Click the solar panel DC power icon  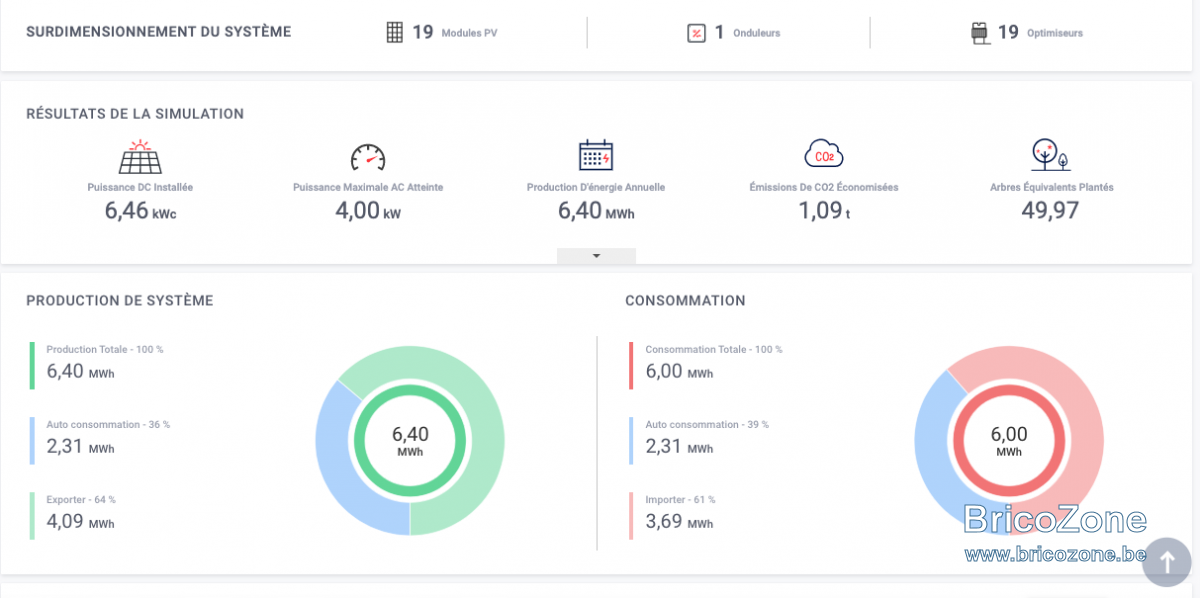pos(140,156)
